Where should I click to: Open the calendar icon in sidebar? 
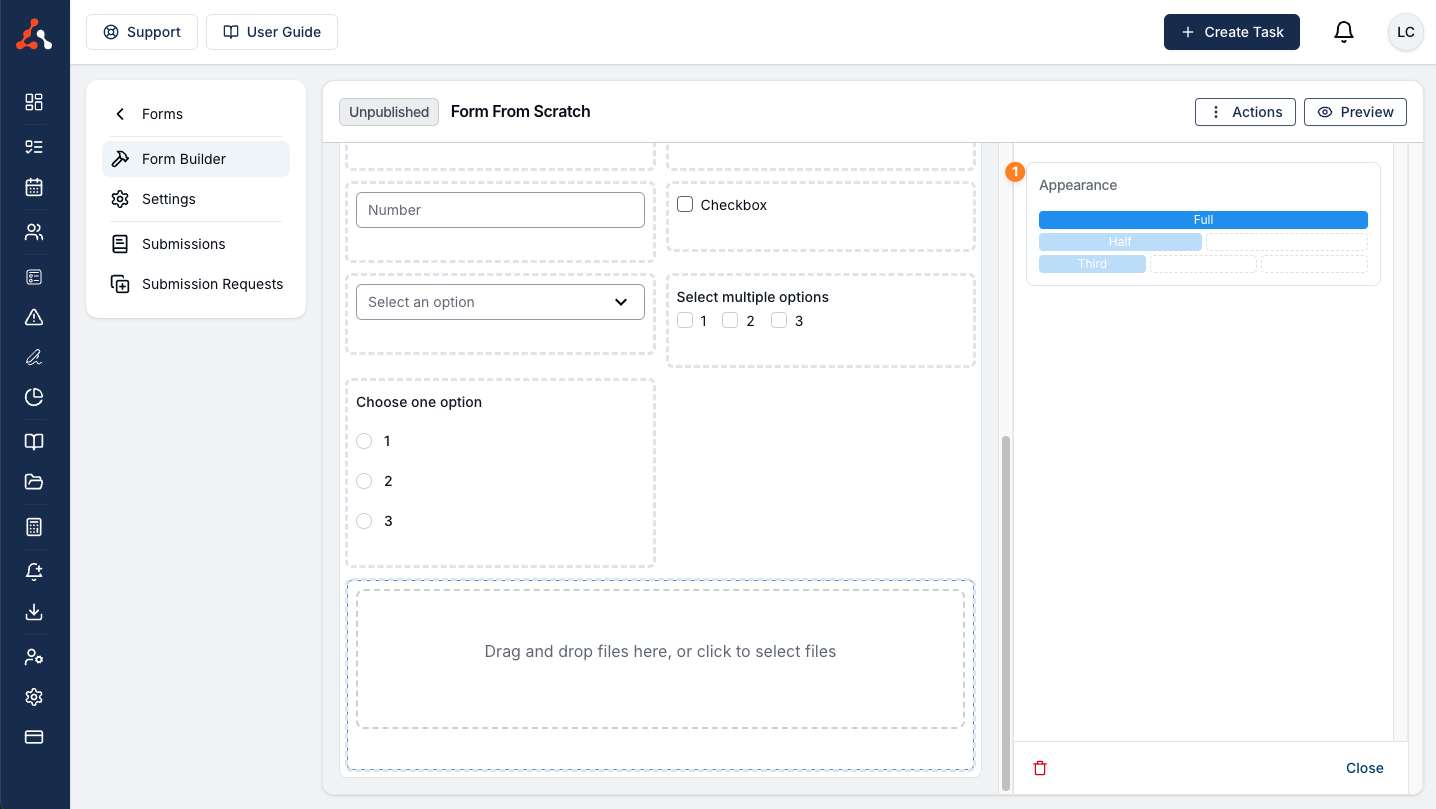pos(34,187)
